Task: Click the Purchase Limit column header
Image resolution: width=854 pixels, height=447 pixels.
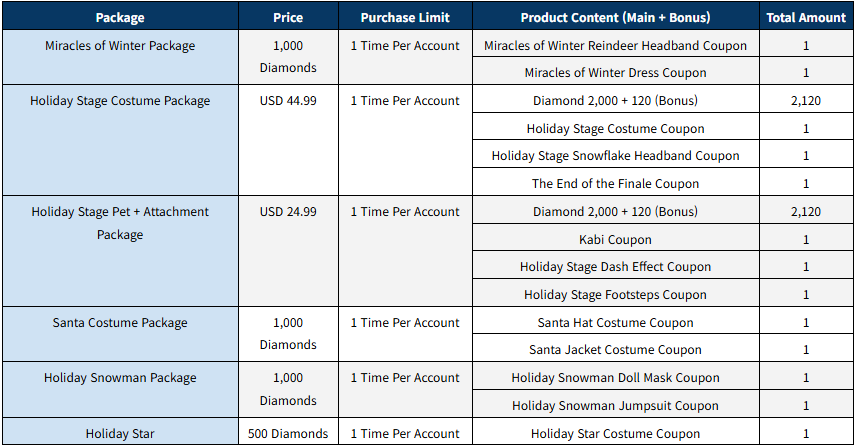Action: click(405, 17)
